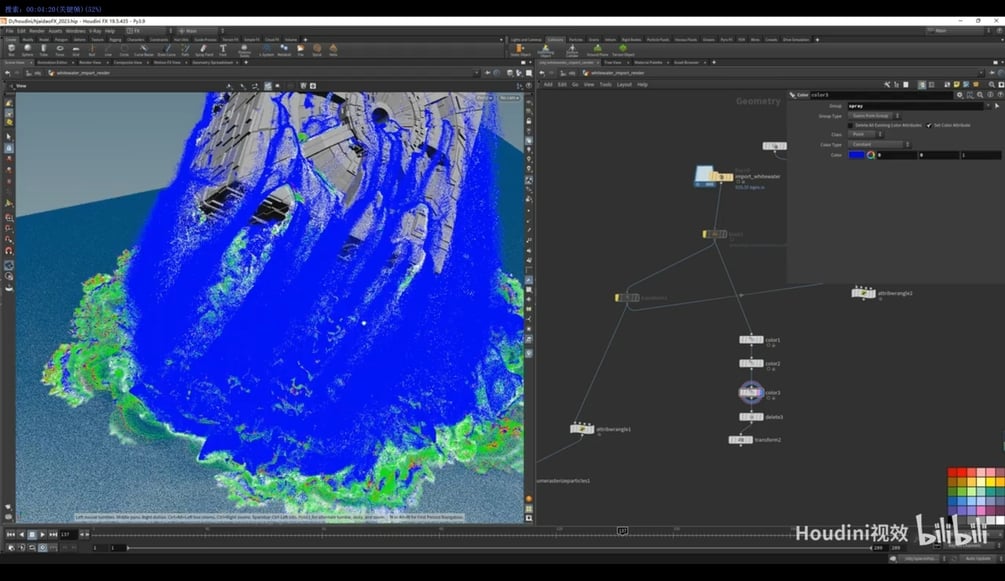Select the Spray Paint shelf tool
The width and height of the screenshot is (1005, 581).
(204, 49)
